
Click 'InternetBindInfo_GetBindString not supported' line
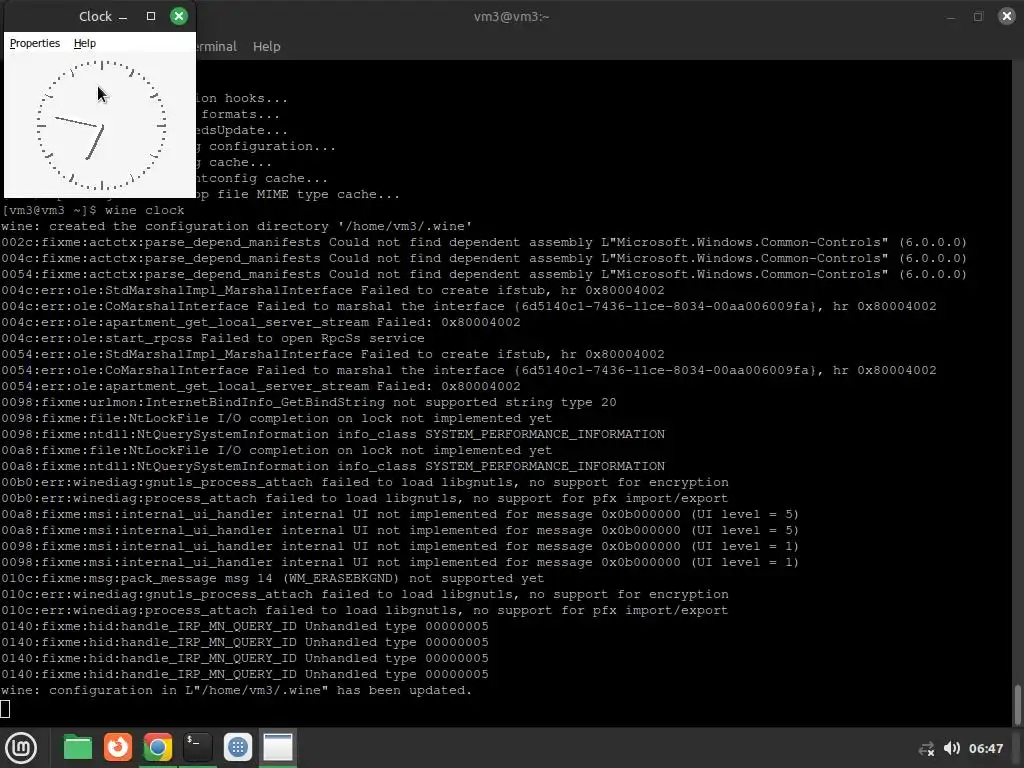(309, 402)
